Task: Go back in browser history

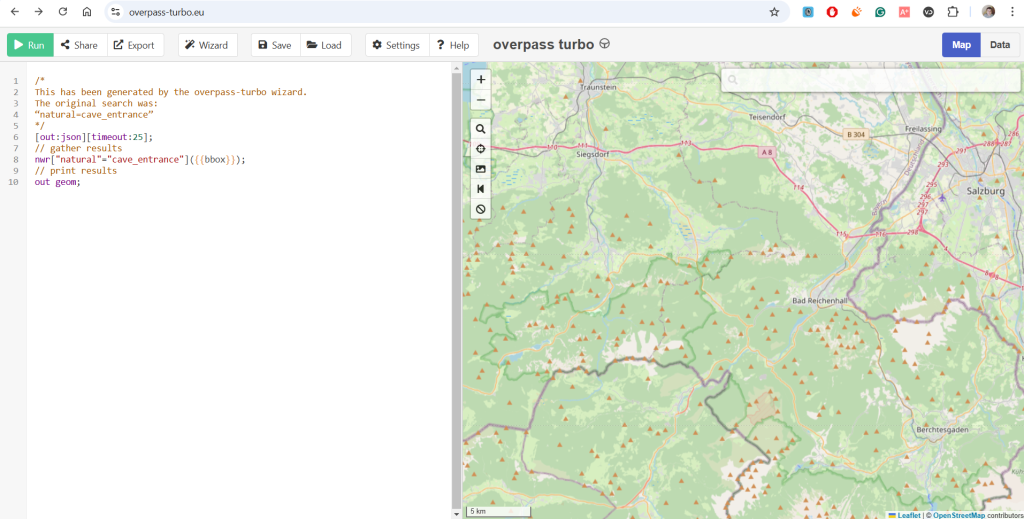Action: [14, 12]
